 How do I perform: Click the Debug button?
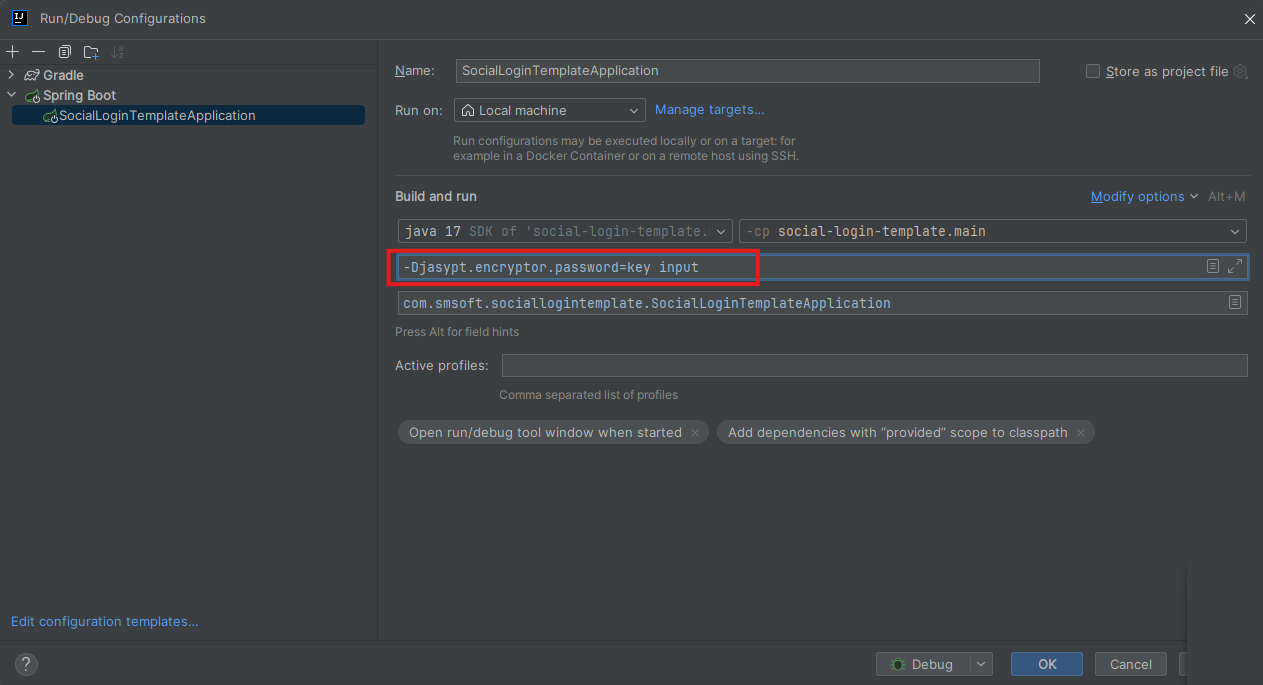point(923,664)
